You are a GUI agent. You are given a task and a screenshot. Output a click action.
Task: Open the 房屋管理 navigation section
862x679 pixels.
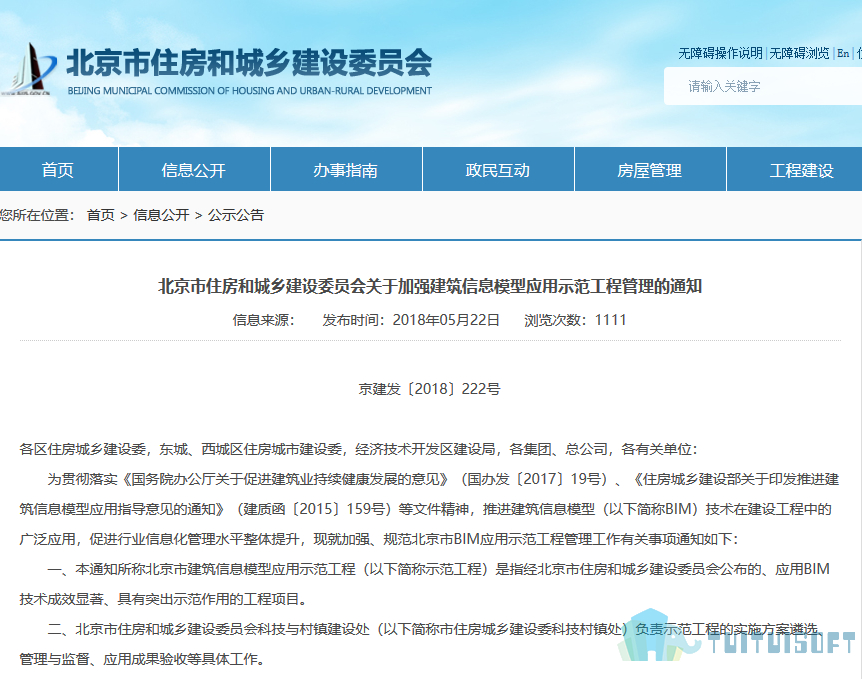(650, 170)
